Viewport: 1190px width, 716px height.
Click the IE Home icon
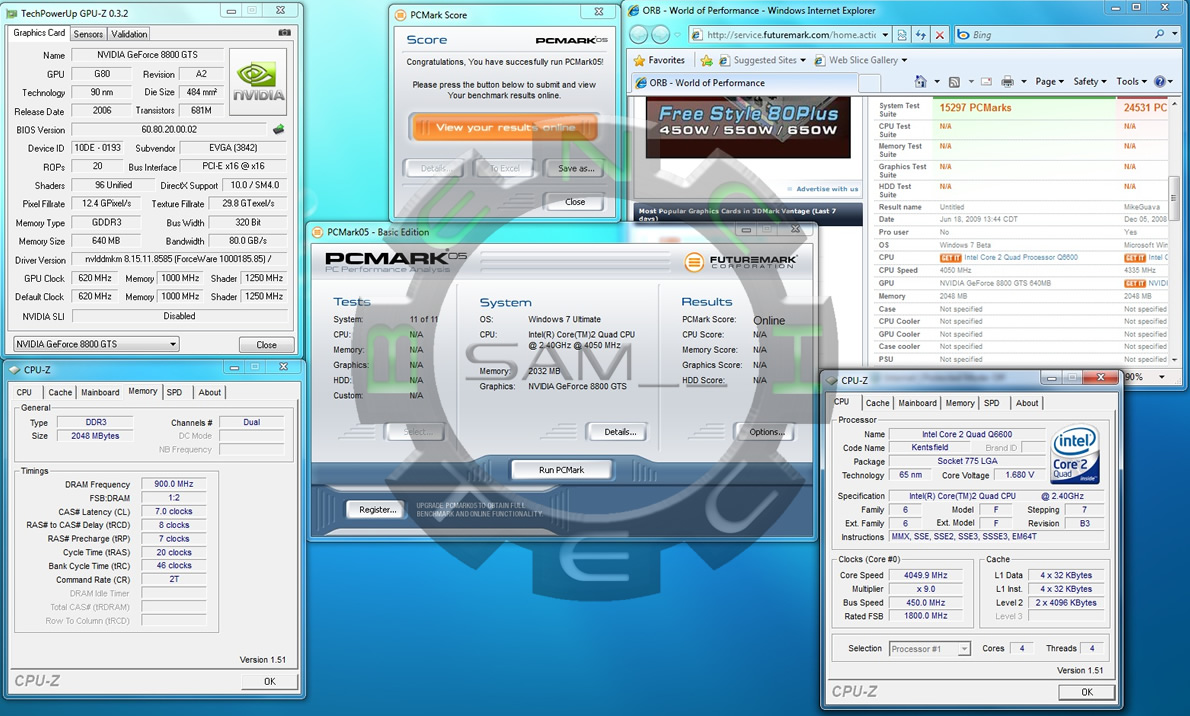(921, 81)
